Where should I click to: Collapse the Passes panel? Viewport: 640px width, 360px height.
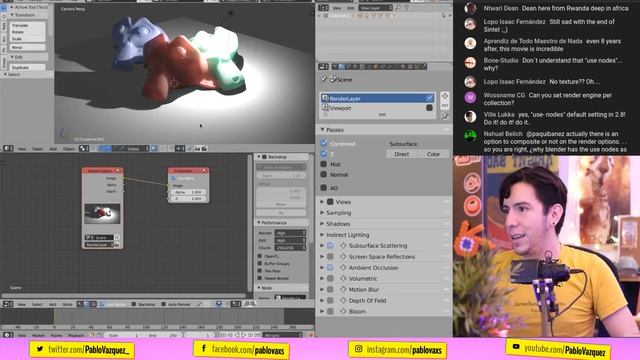(322, 130)
